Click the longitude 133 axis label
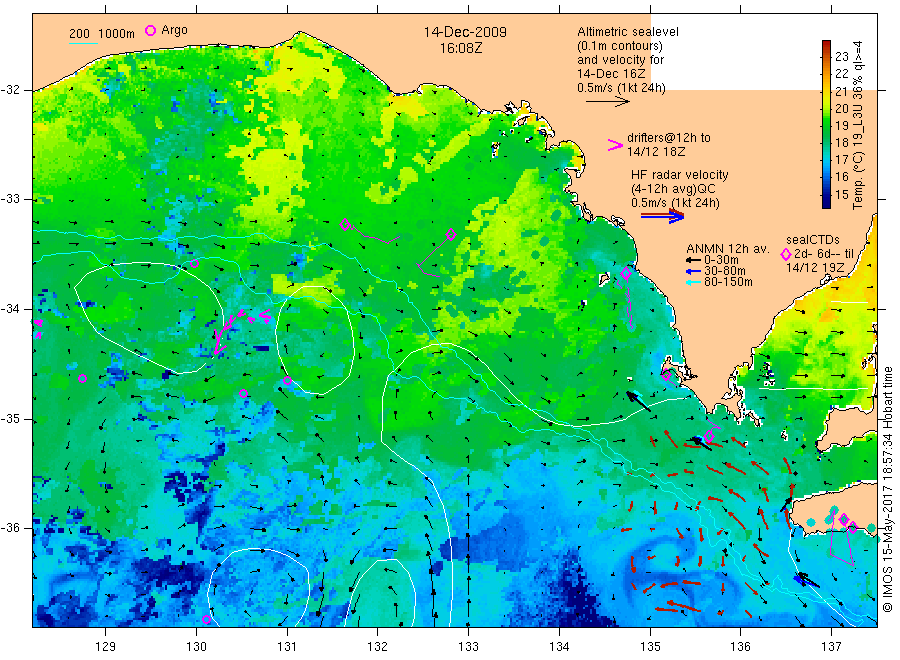Screen dimensions: 900x660 point(468,646)
